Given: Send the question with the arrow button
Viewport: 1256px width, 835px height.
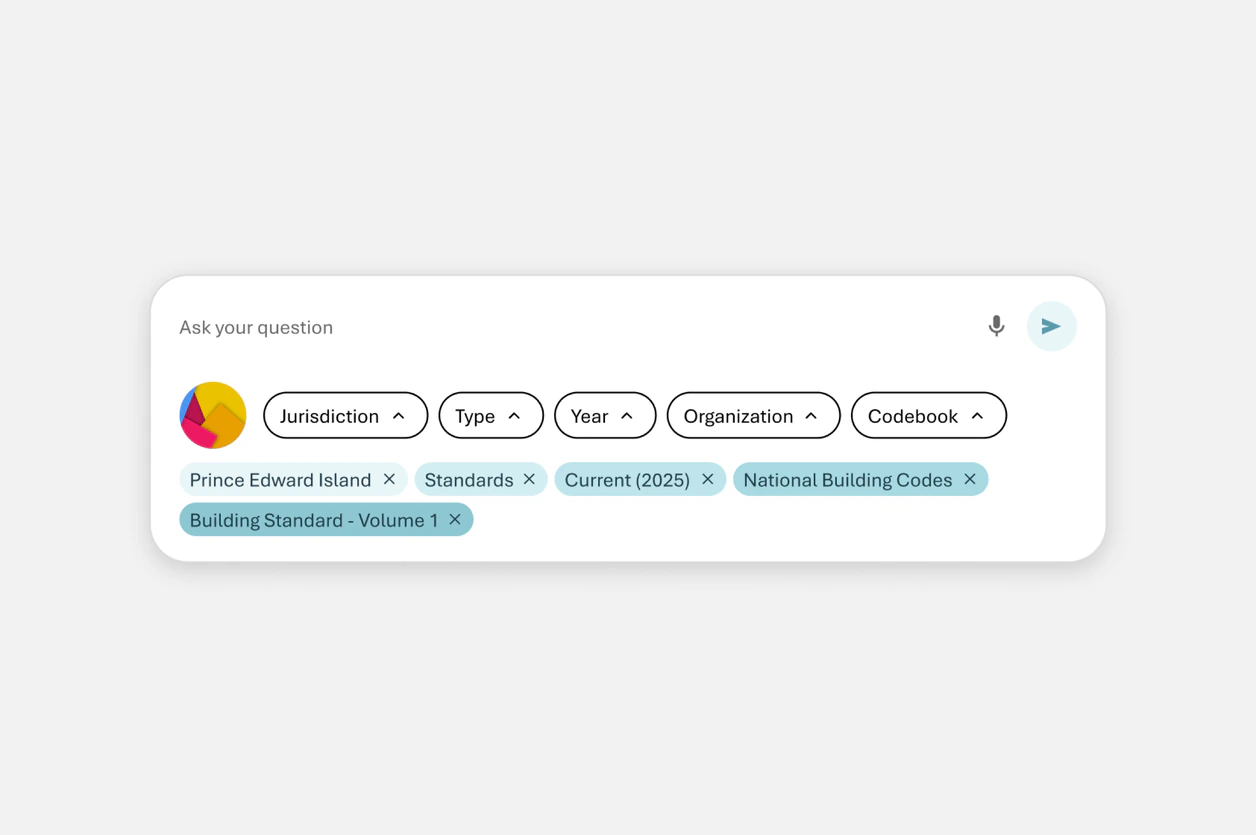Looking at the screenshot, I should (1051, 326).
